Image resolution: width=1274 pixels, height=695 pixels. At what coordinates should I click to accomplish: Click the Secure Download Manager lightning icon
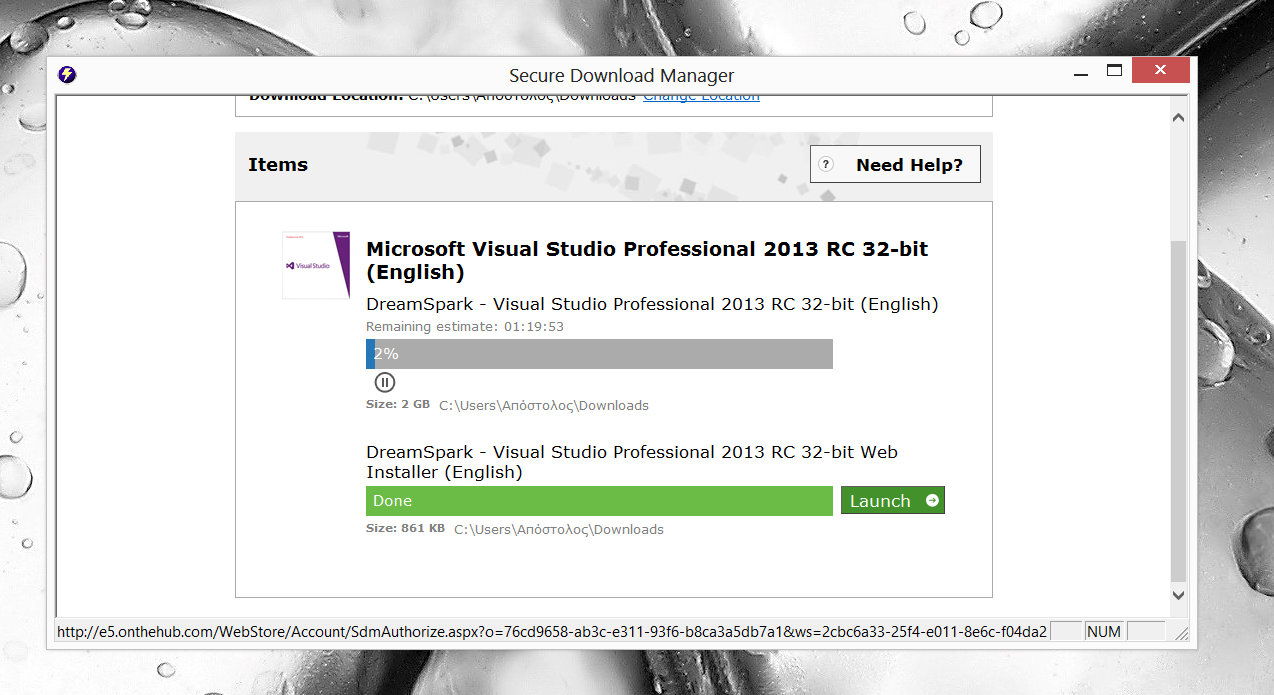click(67, 75)
